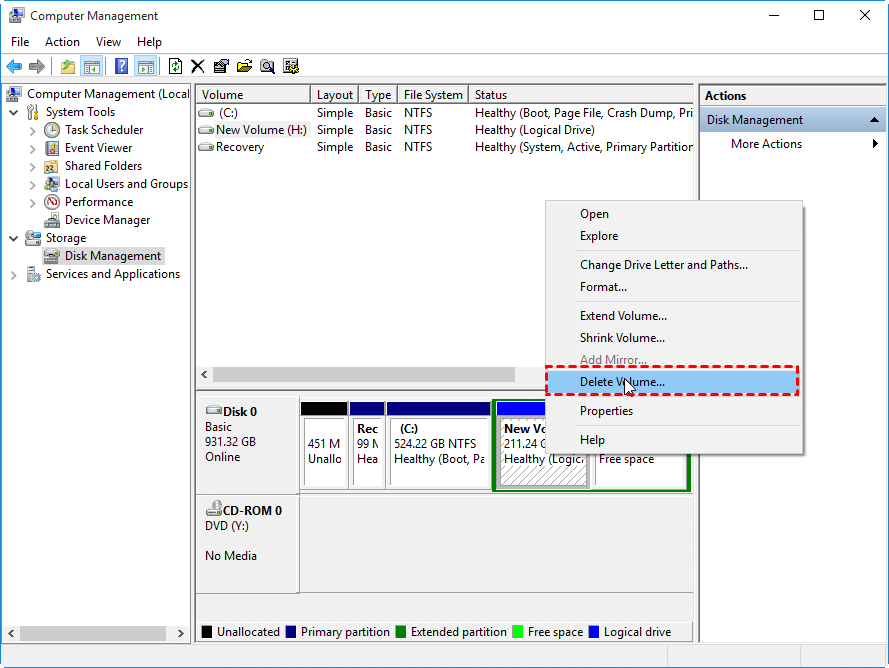The height and width of the screenshot is (668, 889).
Task: Expand the Shared Folders node
Action: (32, 167)
